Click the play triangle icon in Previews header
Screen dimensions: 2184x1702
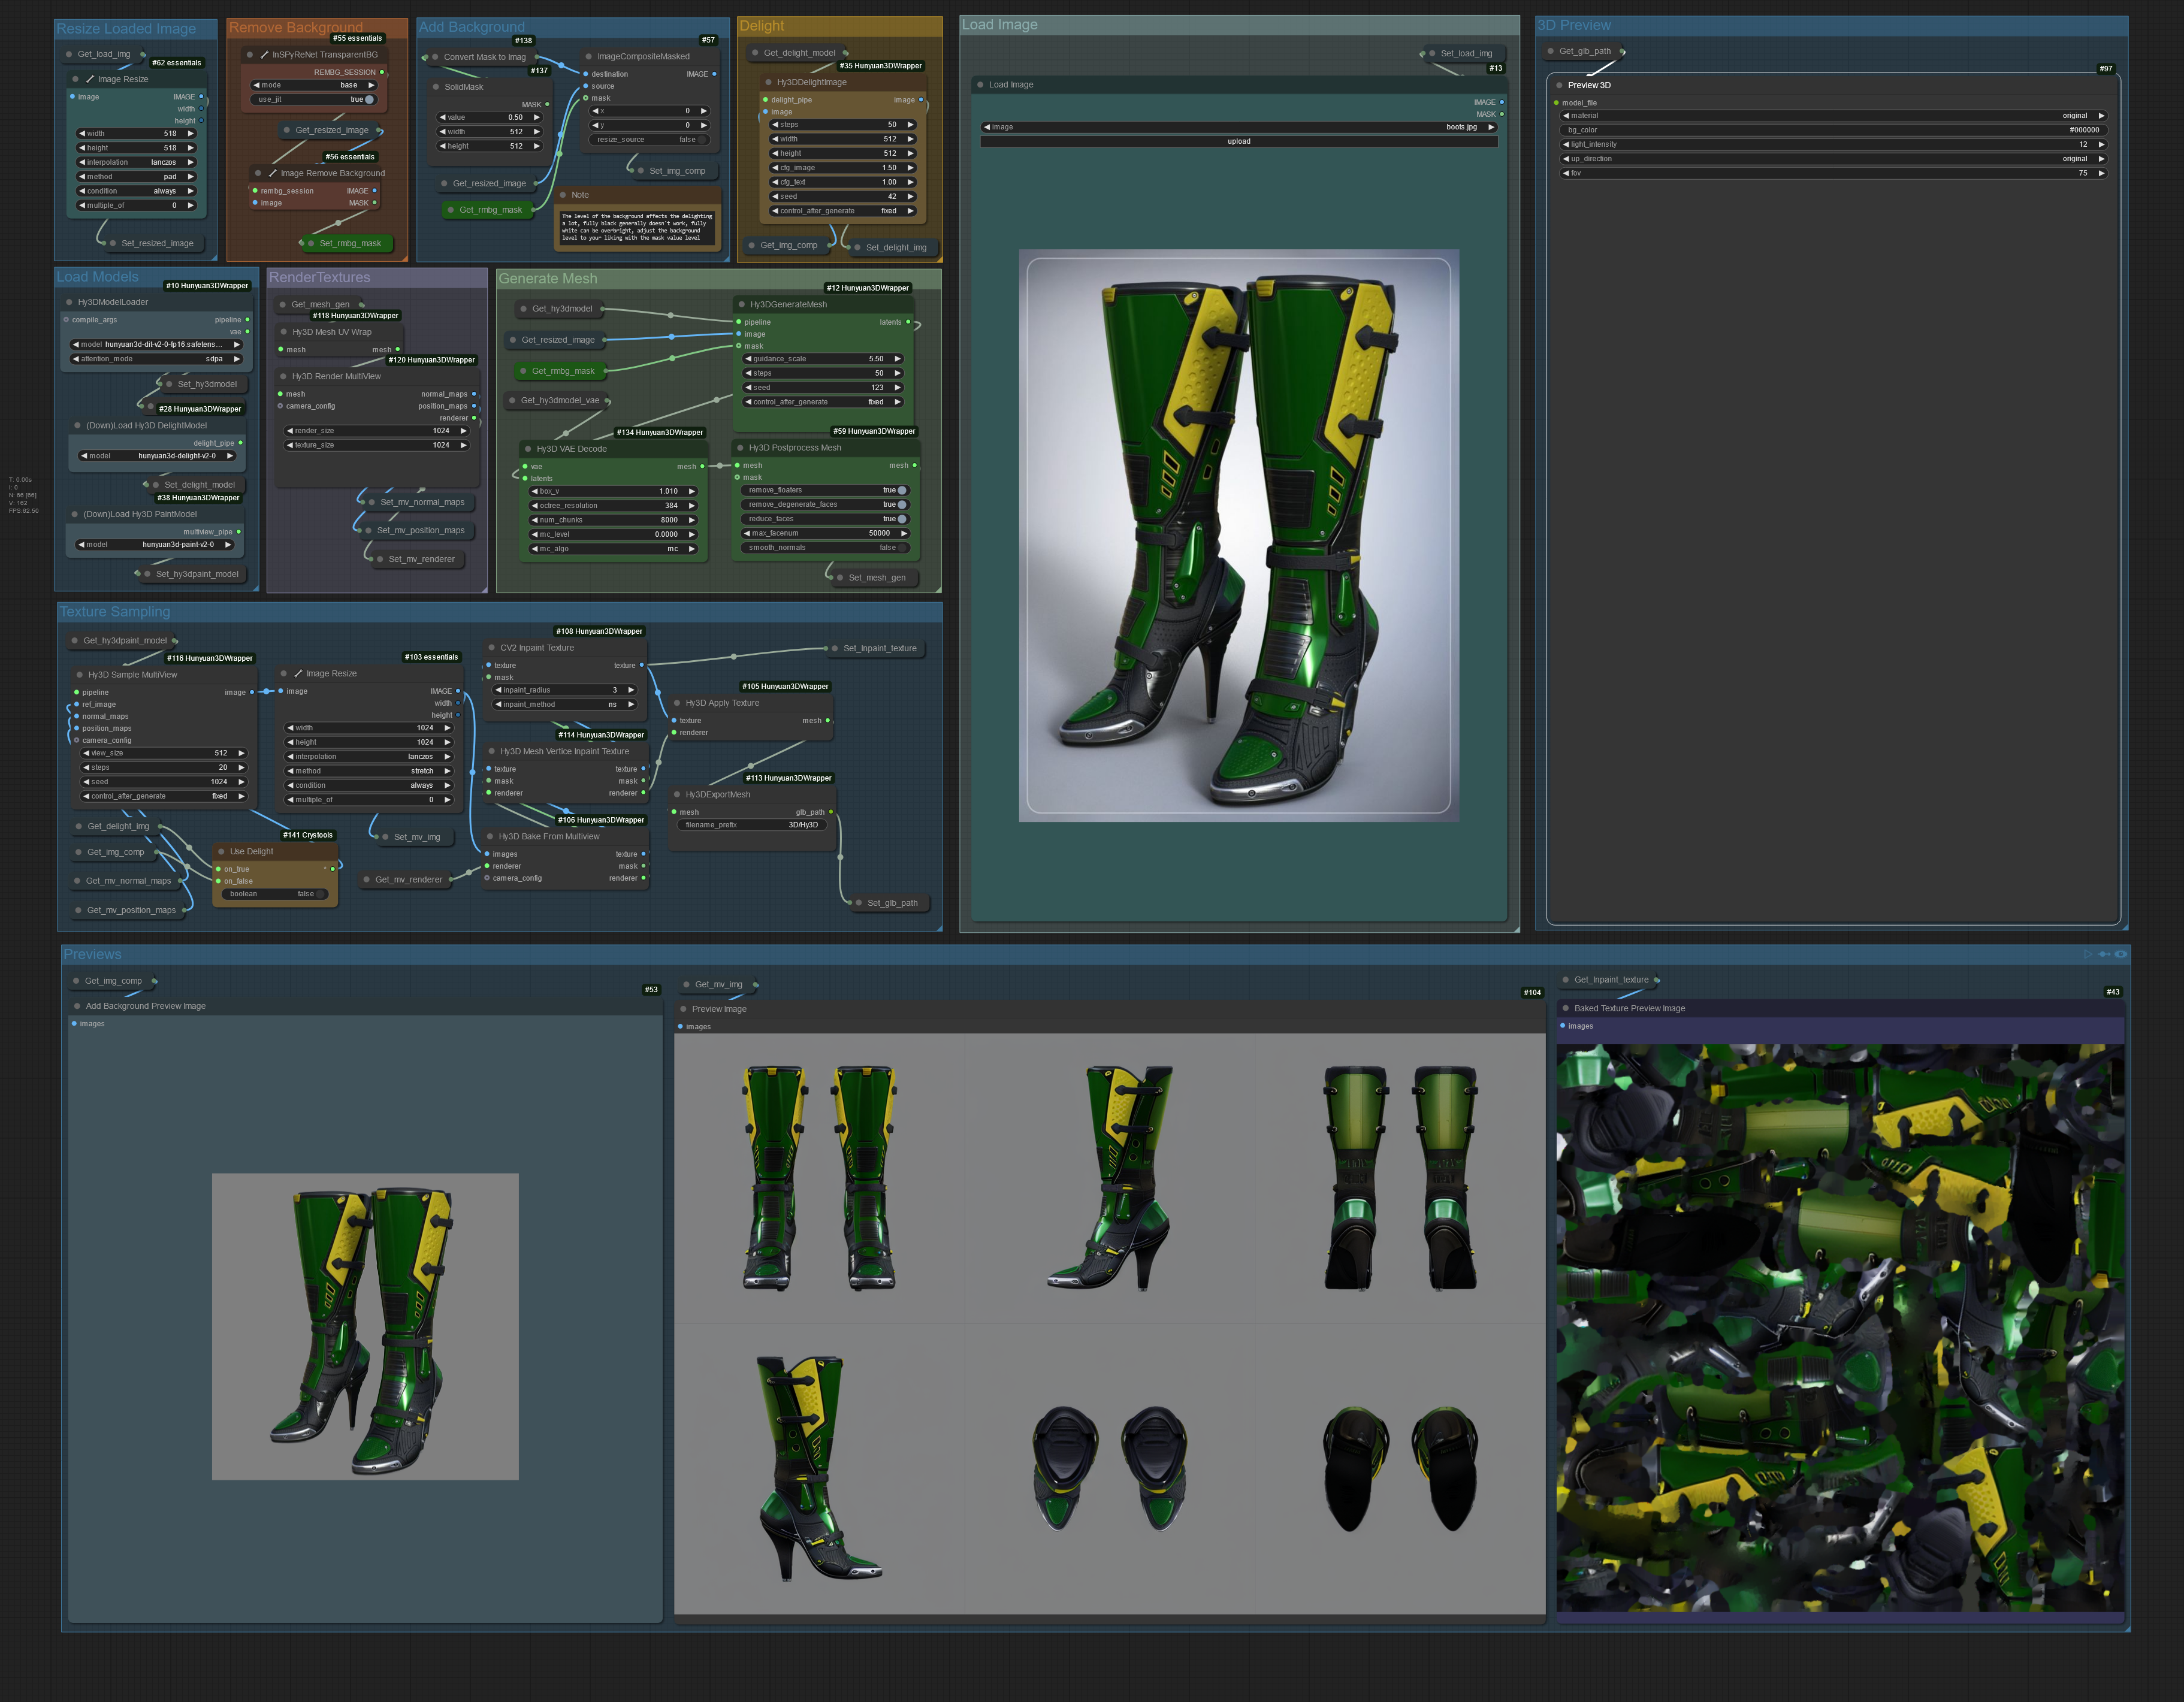click(x=2088, y=954)
